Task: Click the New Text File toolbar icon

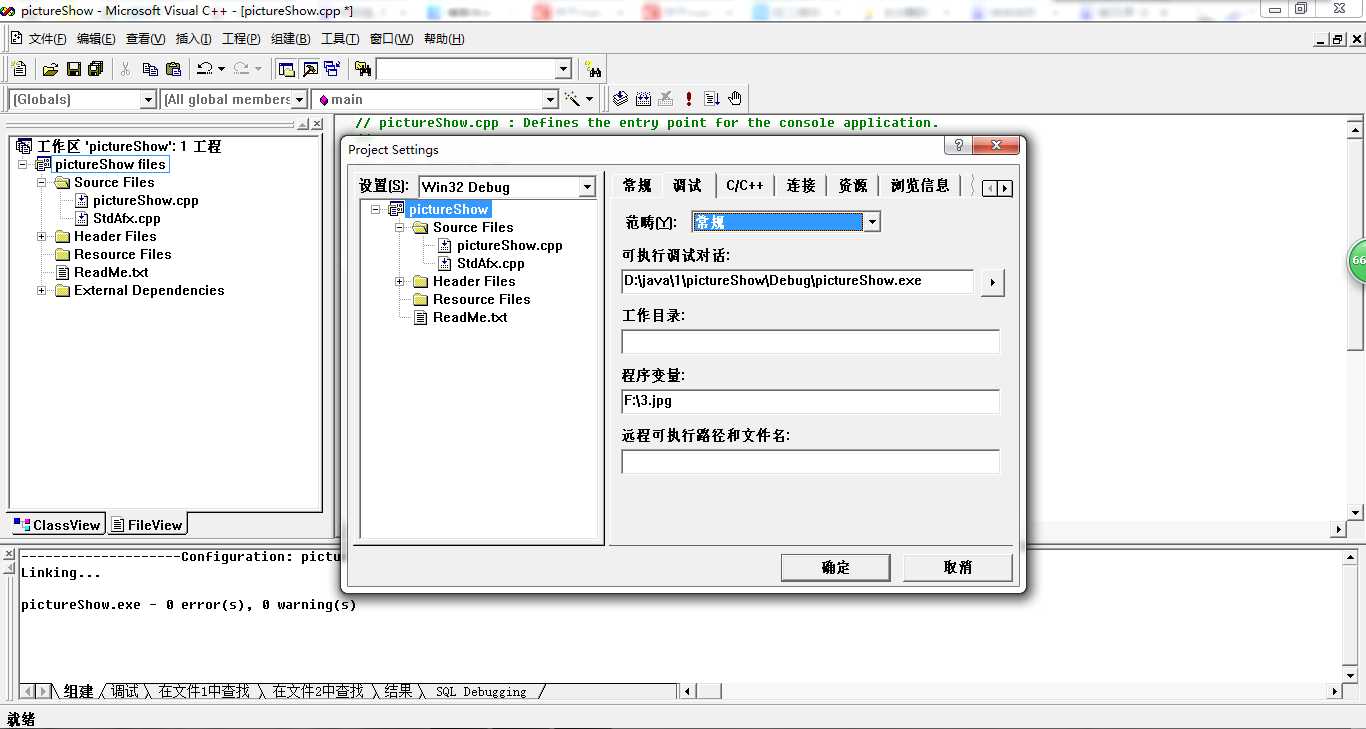Action: [x=19, y=69]
